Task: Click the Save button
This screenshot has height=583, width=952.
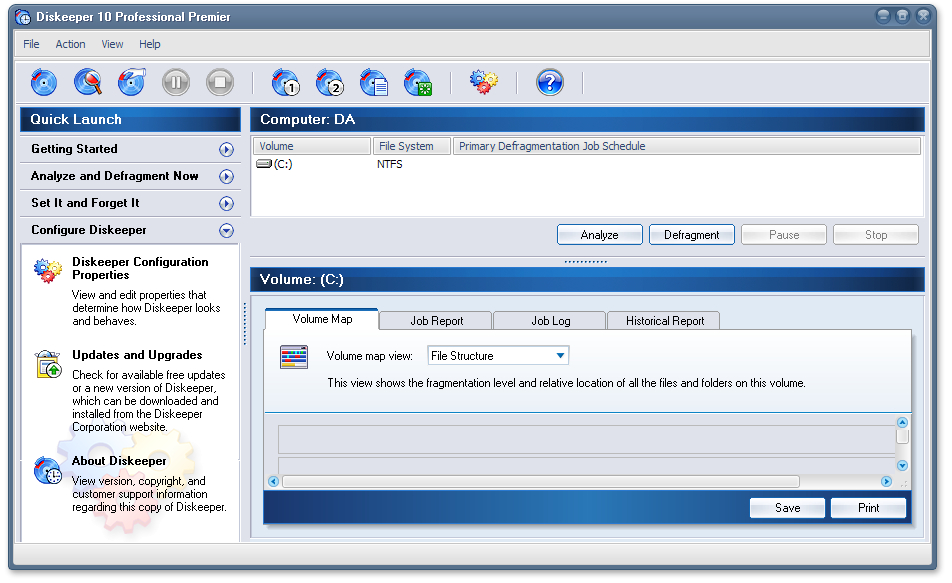Action: pyautogui.click(x=787, y=508)
